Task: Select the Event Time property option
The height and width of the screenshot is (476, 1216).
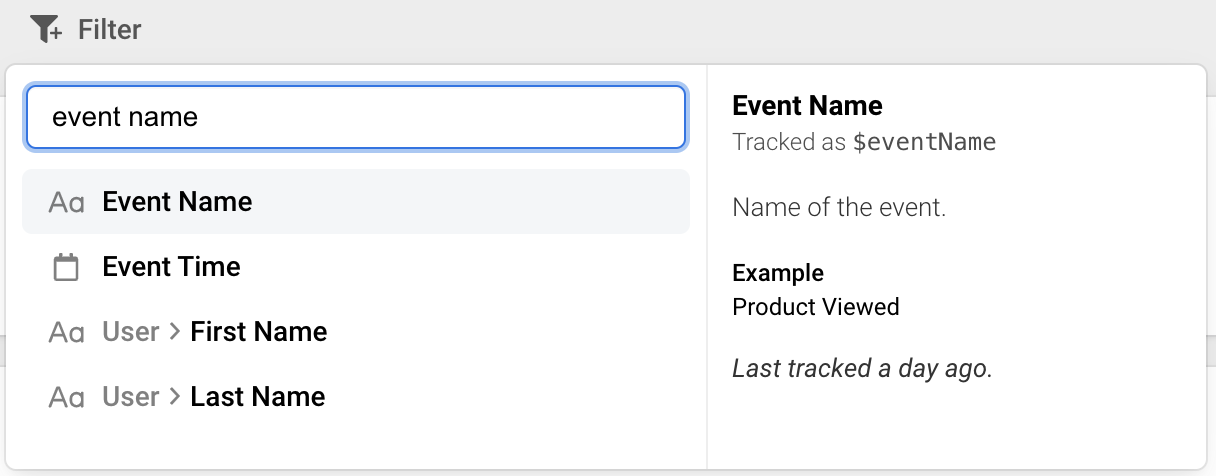Action: (x=356, y=267)
